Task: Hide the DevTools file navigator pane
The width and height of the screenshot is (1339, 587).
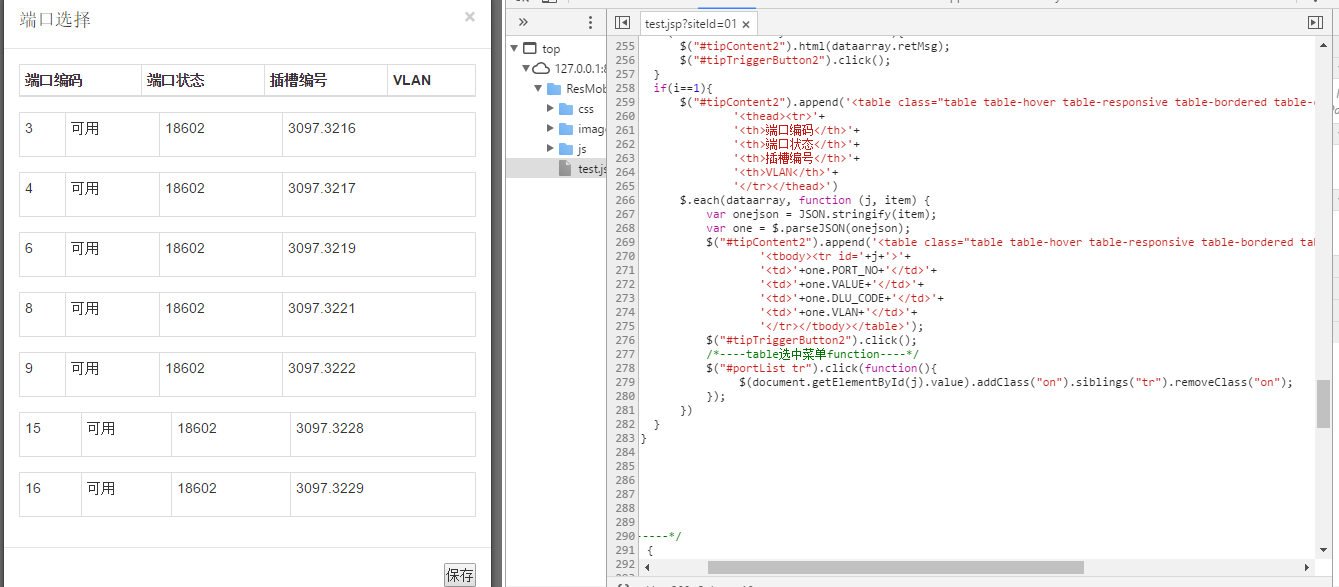Action: coord(622,23)
